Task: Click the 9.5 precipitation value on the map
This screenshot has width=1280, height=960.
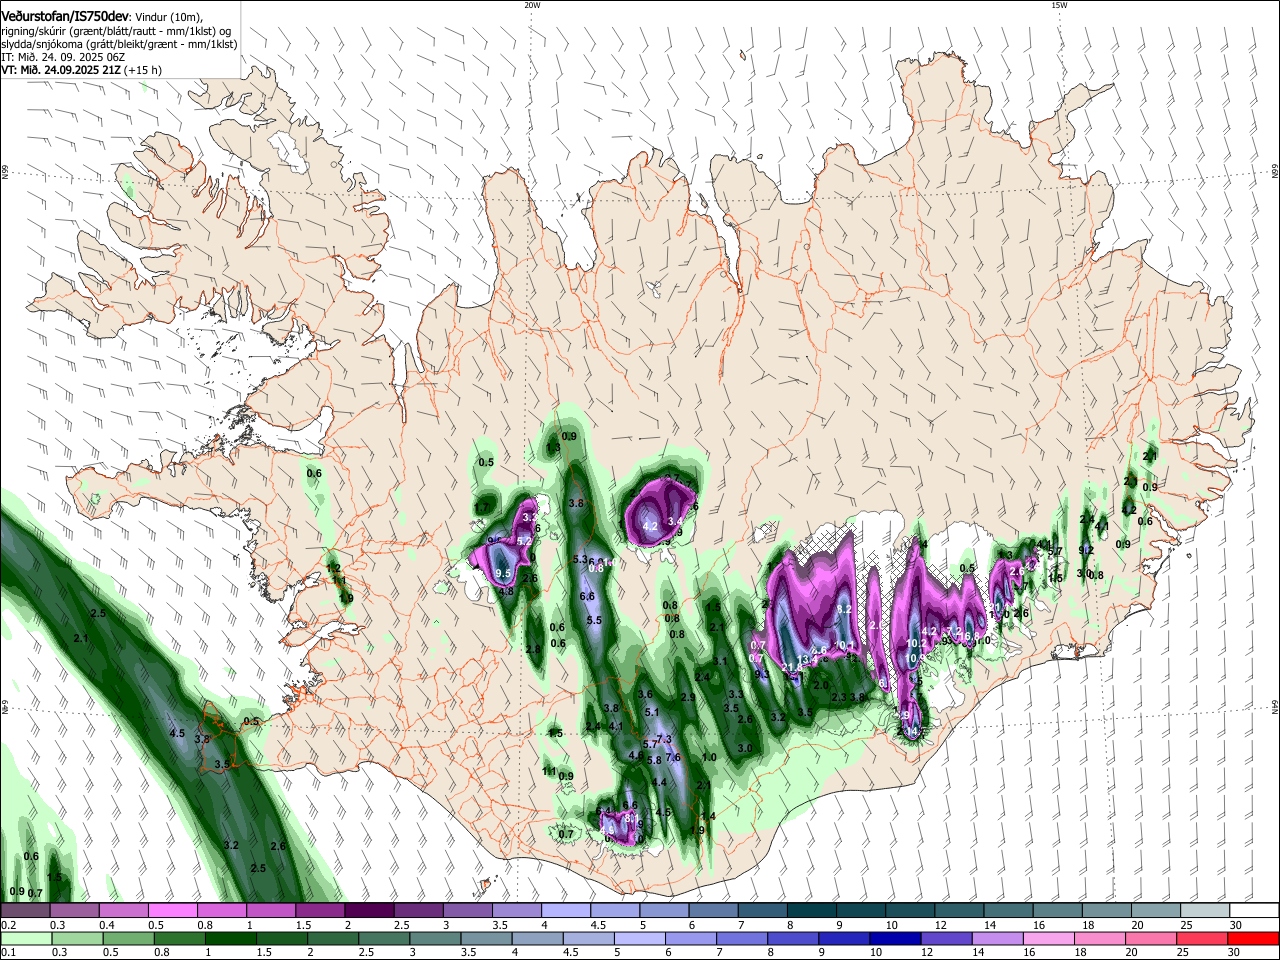Action: pos(504,573)
